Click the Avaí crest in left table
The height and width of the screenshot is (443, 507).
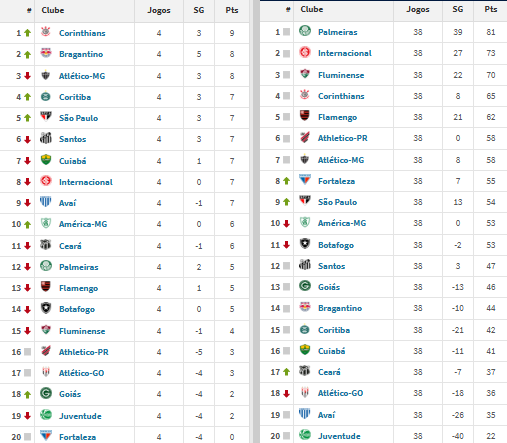click(46, 202)
